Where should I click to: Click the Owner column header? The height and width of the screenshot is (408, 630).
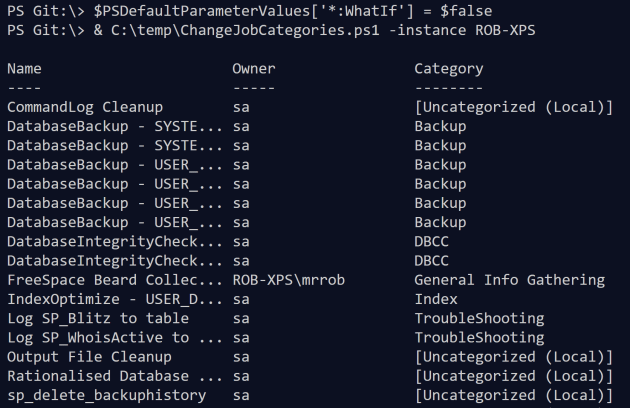253,70
